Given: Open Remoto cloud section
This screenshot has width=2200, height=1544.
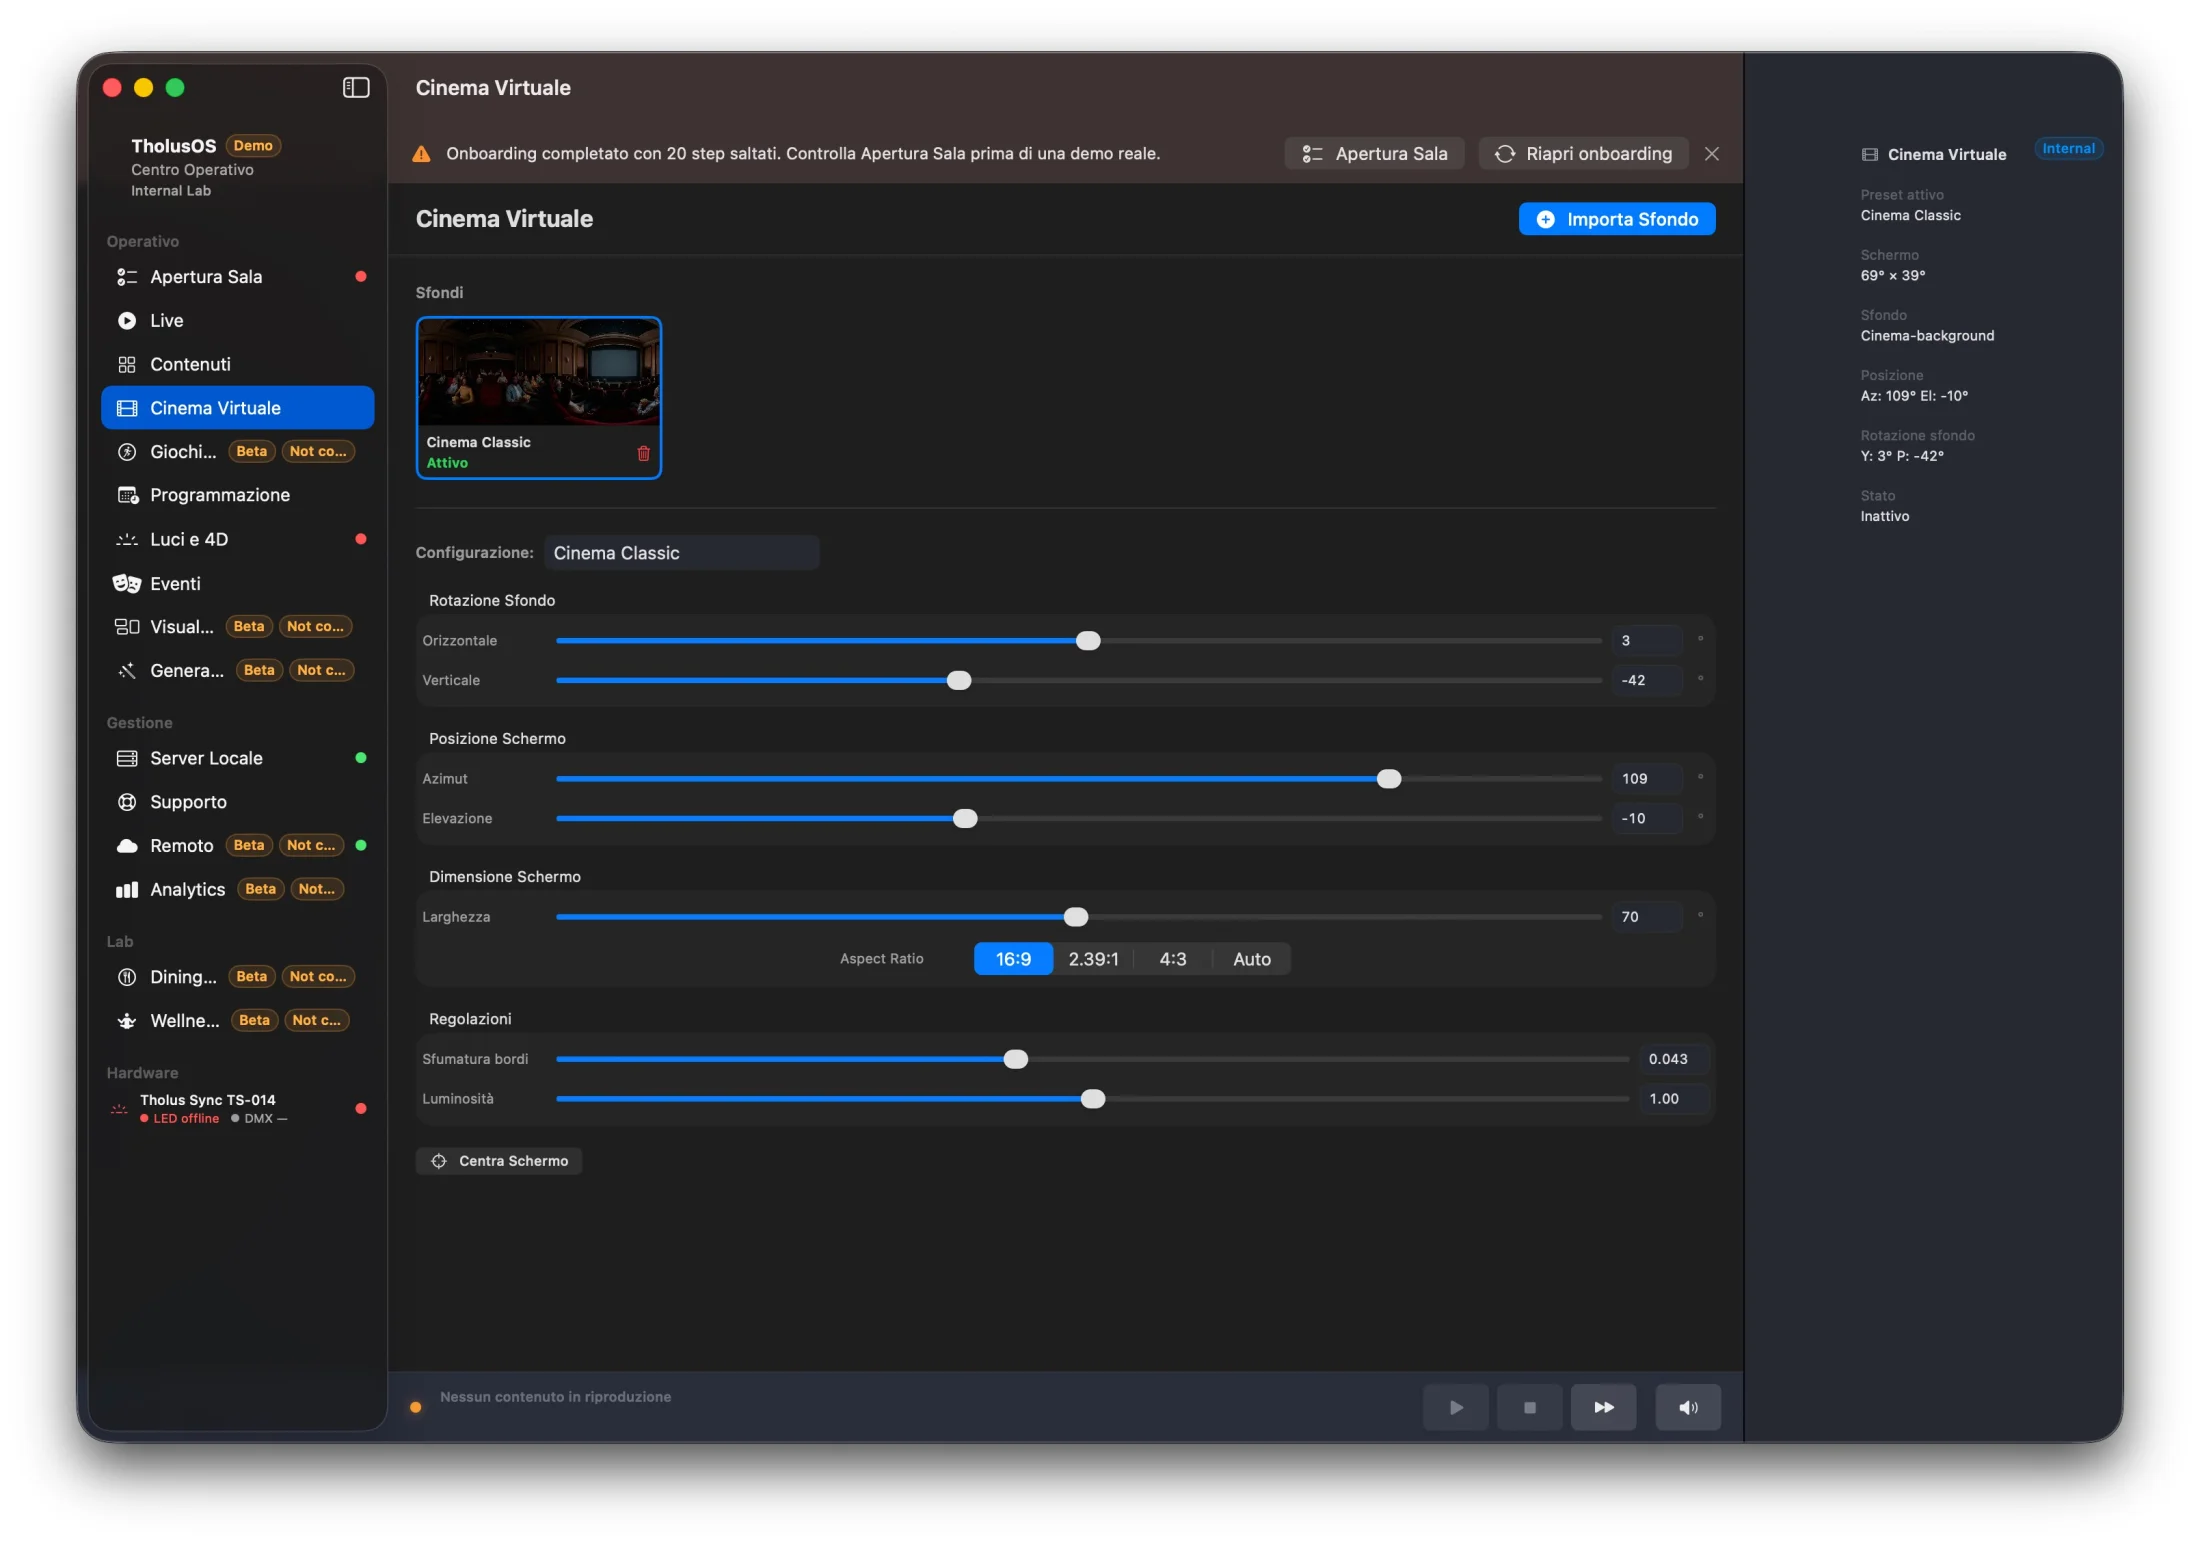Looking at the screenshot, I should tap(238, 846).
